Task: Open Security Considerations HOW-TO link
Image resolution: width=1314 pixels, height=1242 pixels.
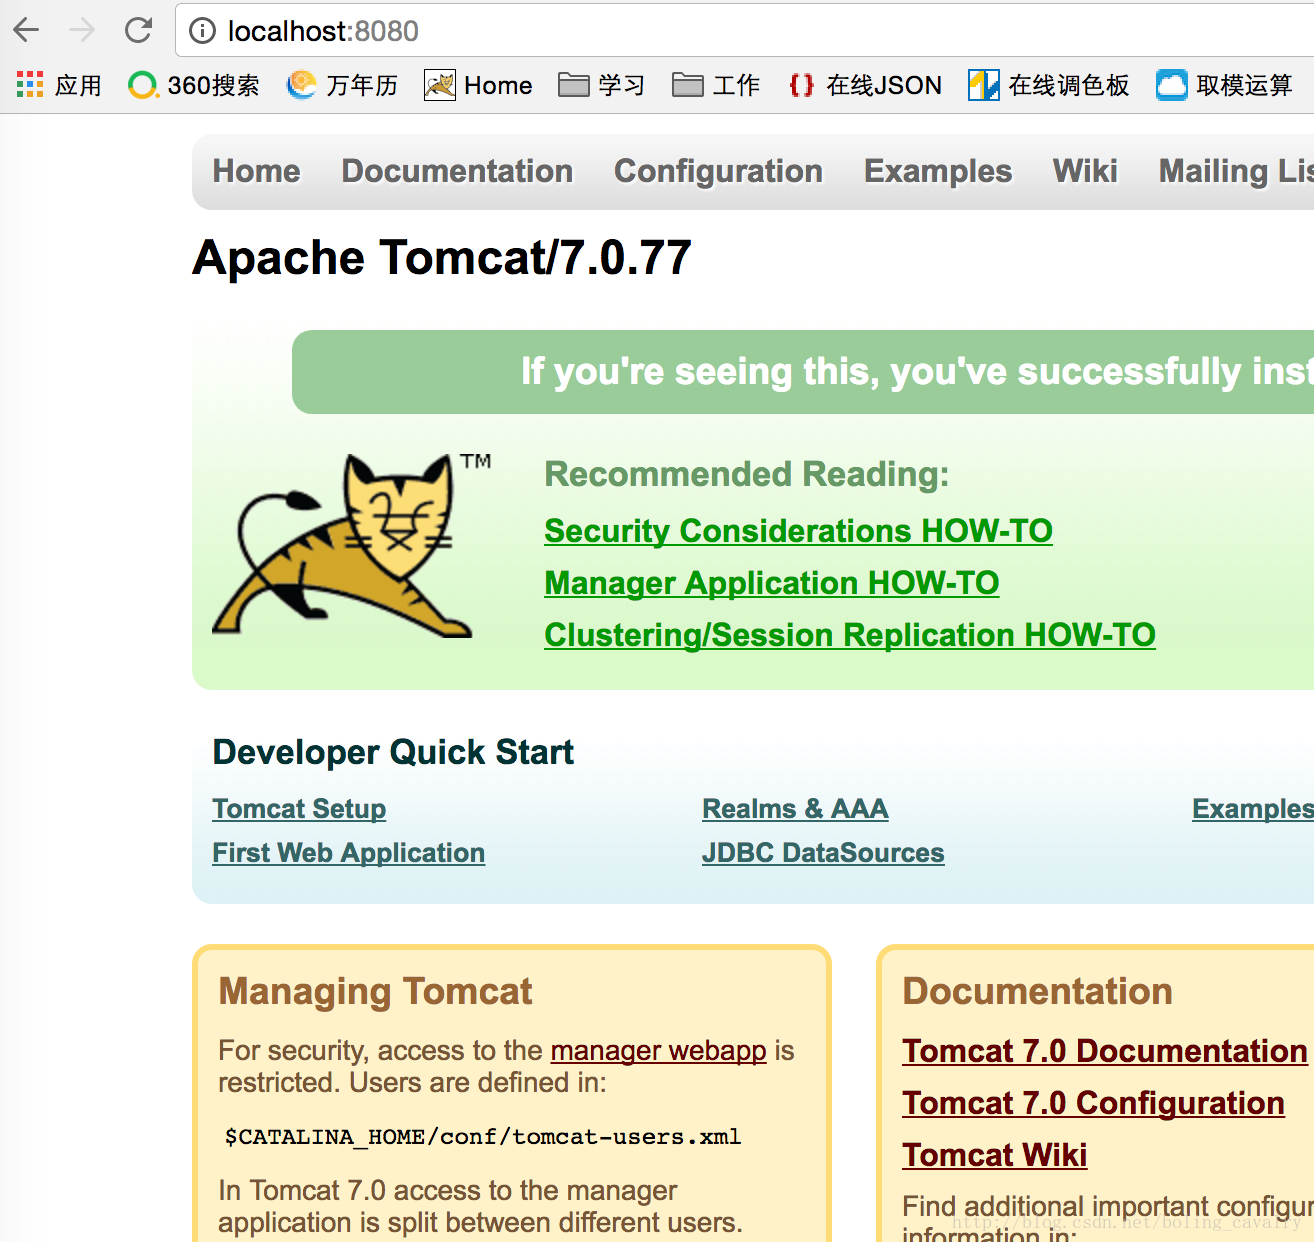Action: 798,531
